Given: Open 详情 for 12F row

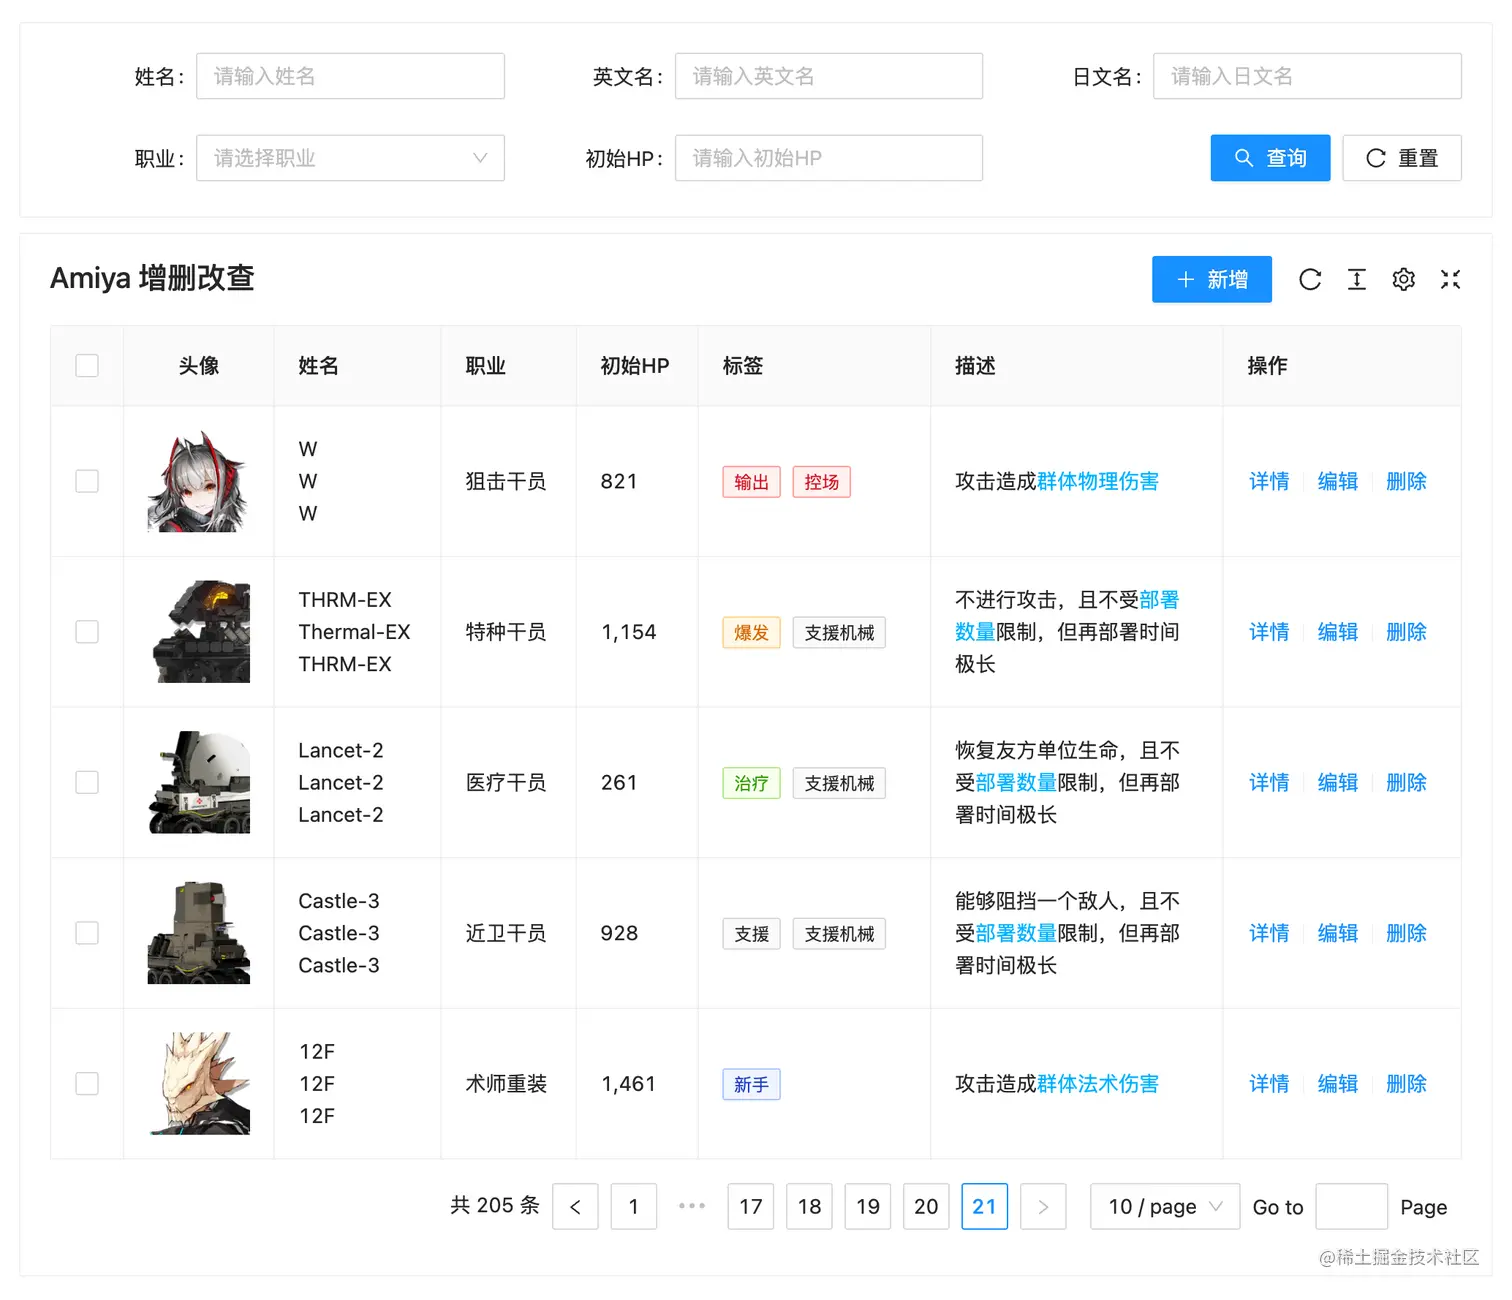Looking at the screenshot, I should click(1269, 1084).
